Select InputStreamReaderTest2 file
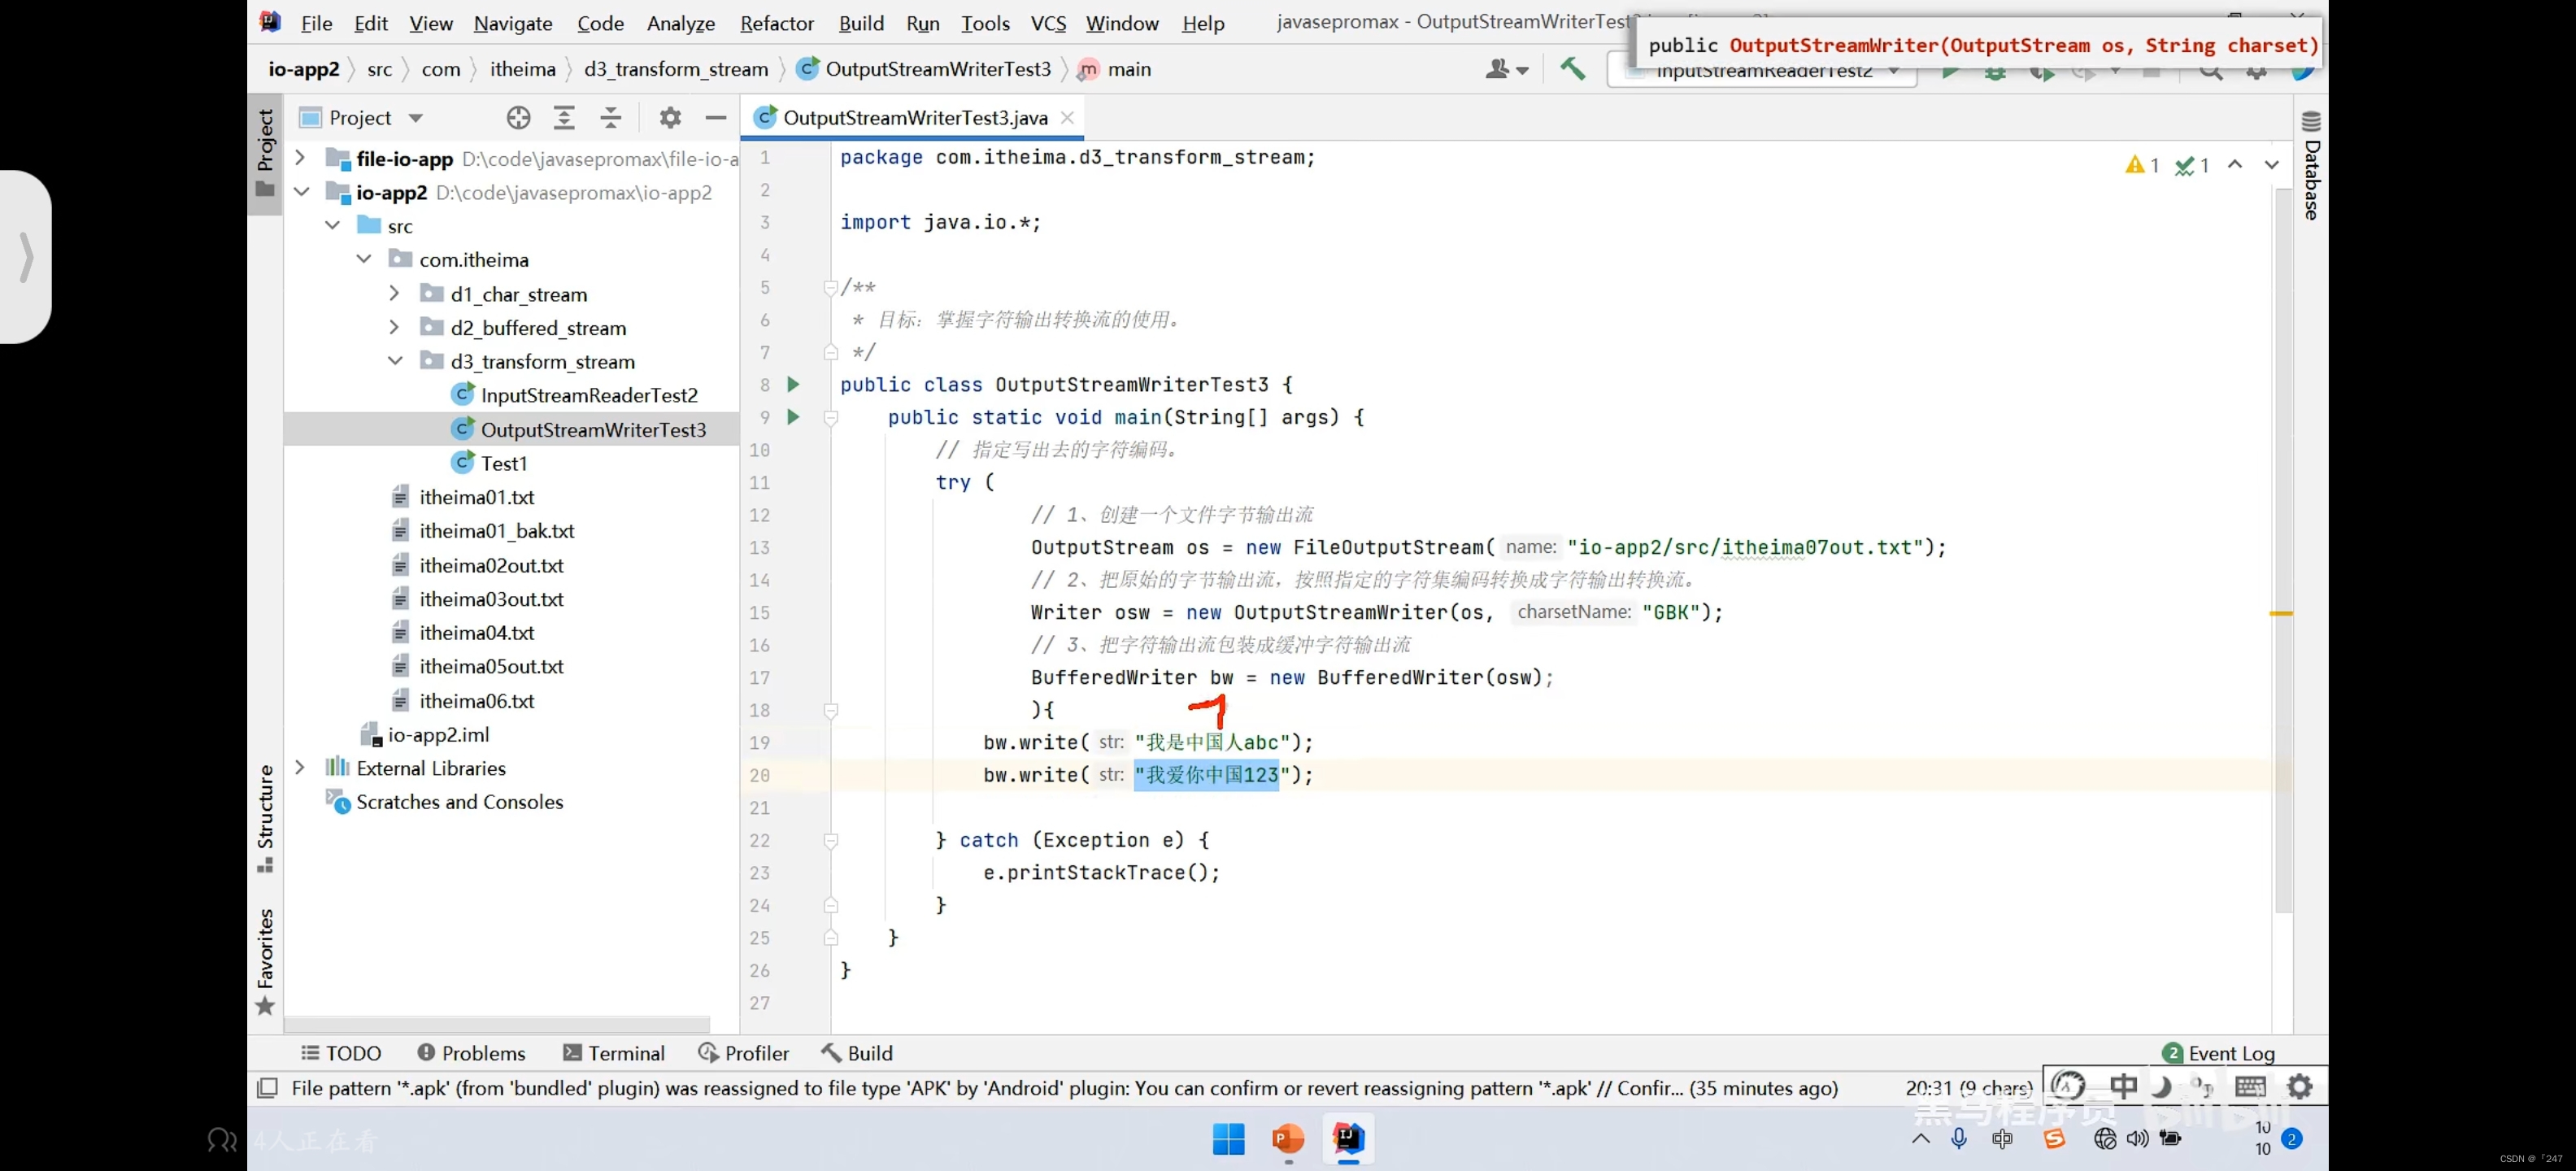Image resolution: width=2576 pixels, height=1171 pixels. (588, 394)
